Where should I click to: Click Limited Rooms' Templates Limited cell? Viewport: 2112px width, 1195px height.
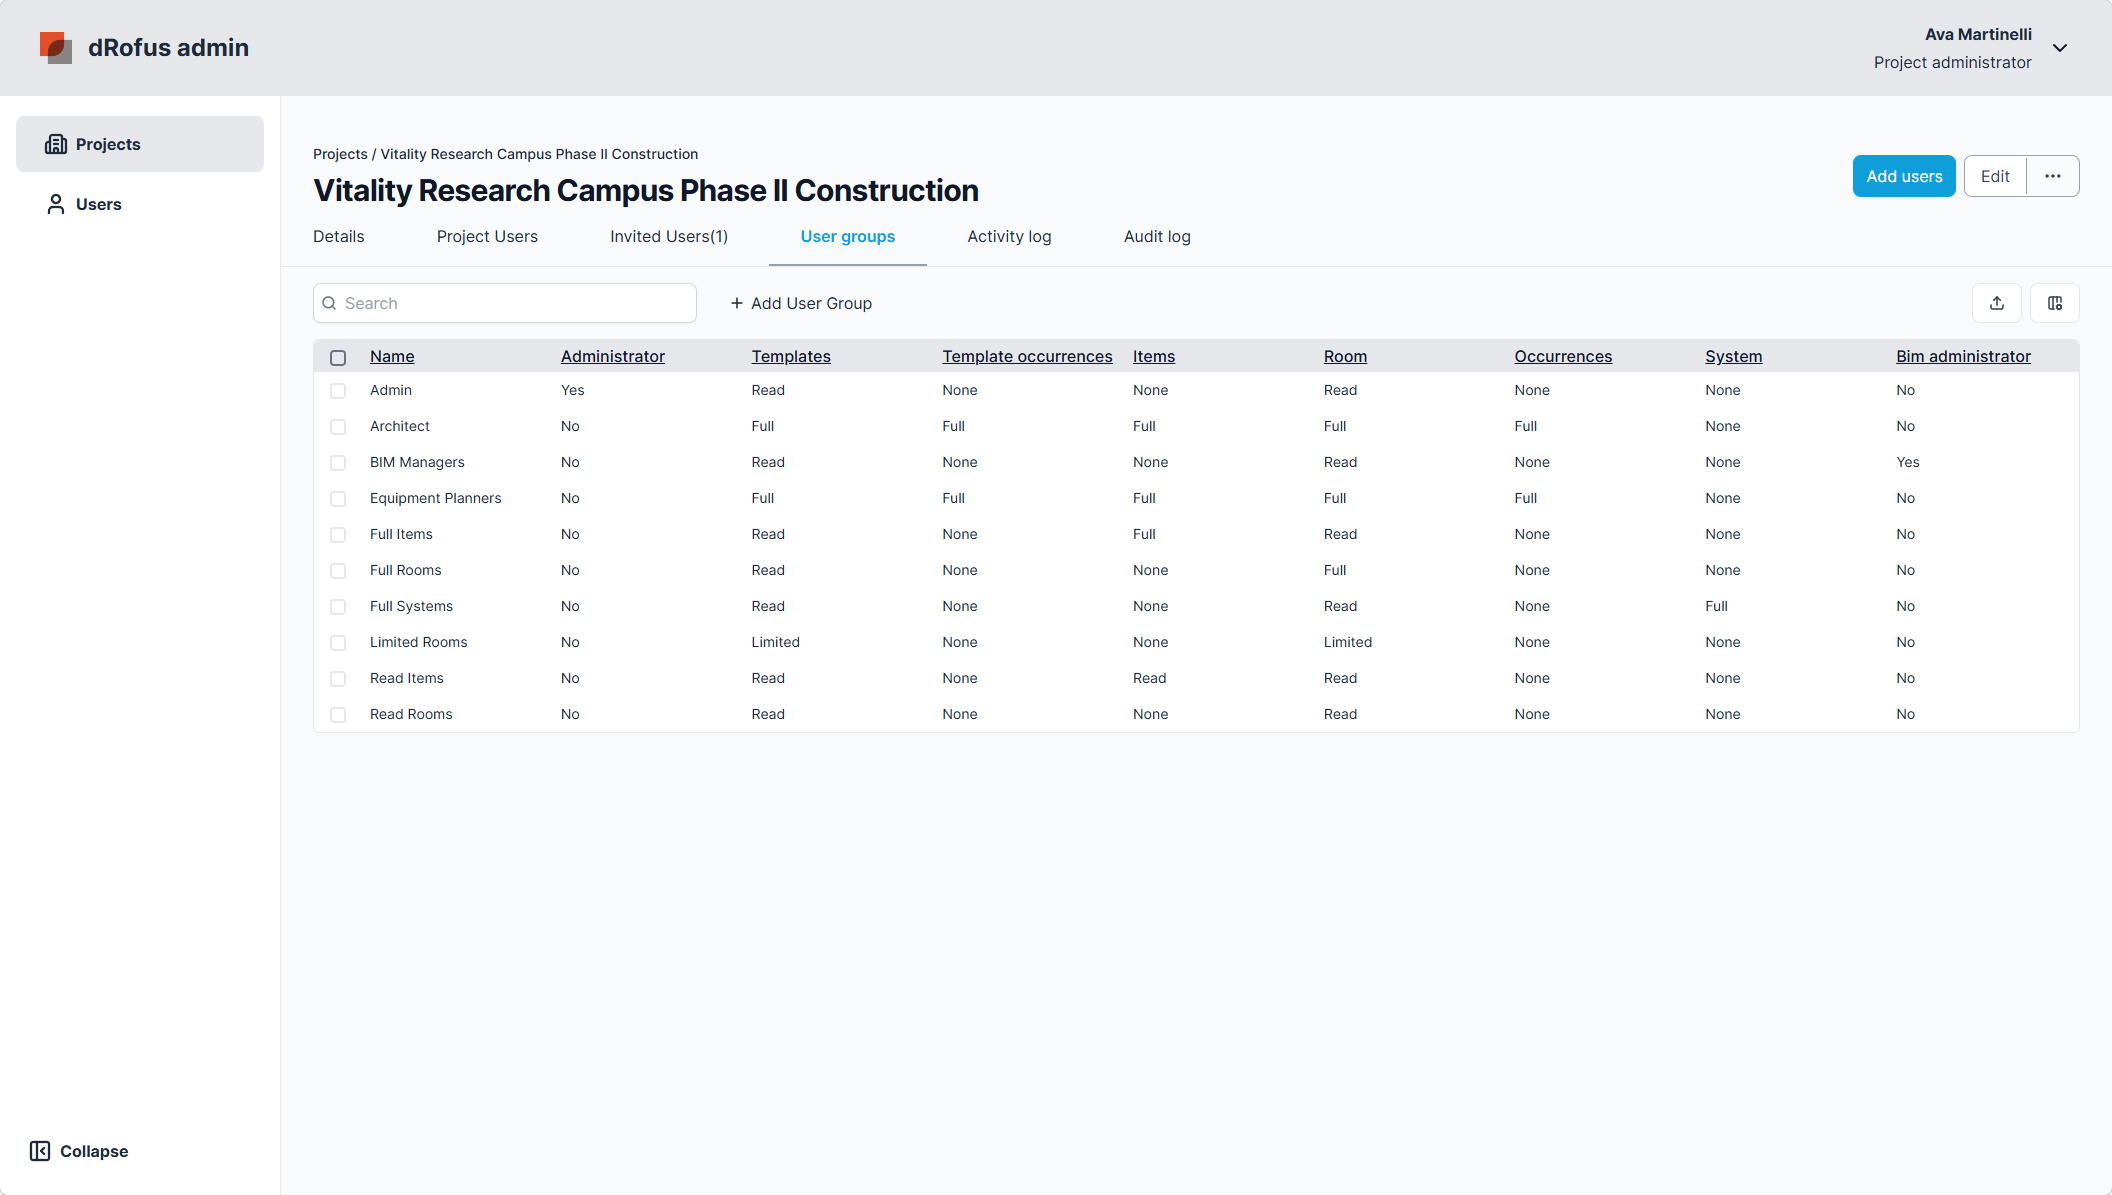point(776,643)
